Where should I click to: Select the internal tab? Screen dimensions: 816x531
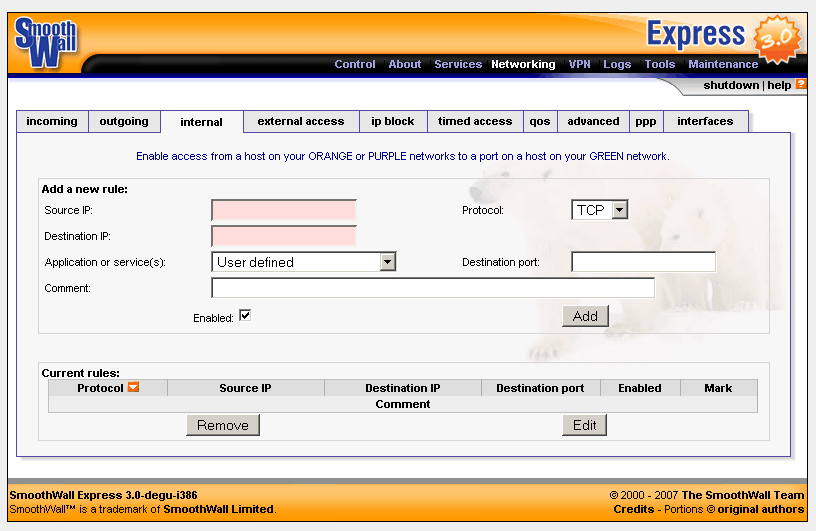201,122
